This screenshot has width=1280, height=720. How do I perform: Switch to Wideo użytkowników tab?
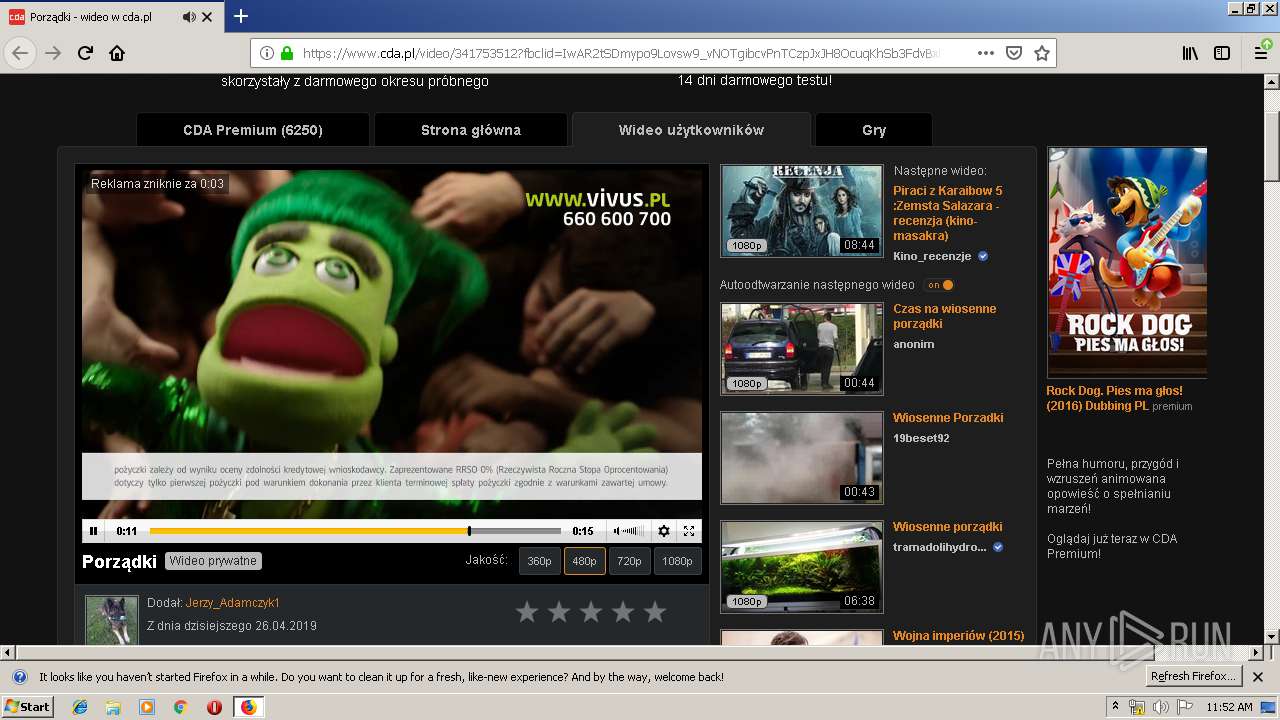[x=691, y=130]
